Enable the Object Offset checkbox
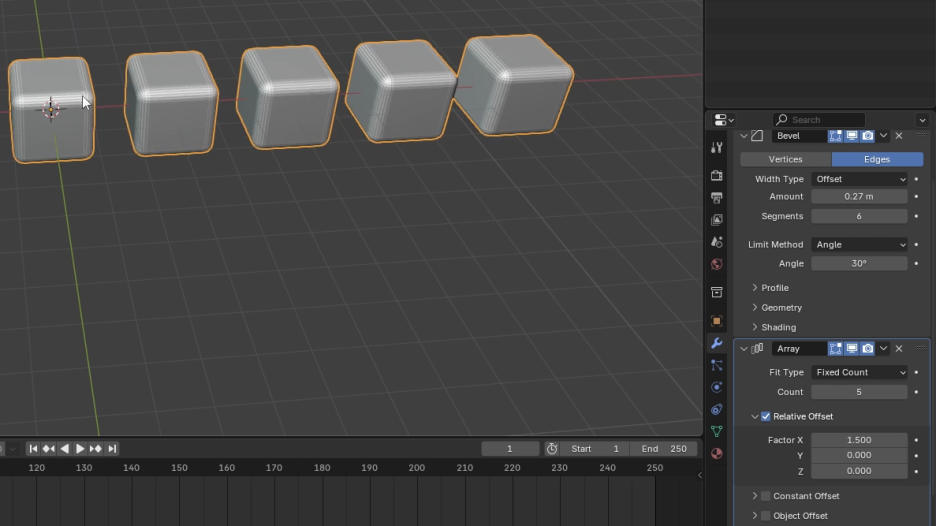This screenshot has width=936, height=526. (766, 516)
